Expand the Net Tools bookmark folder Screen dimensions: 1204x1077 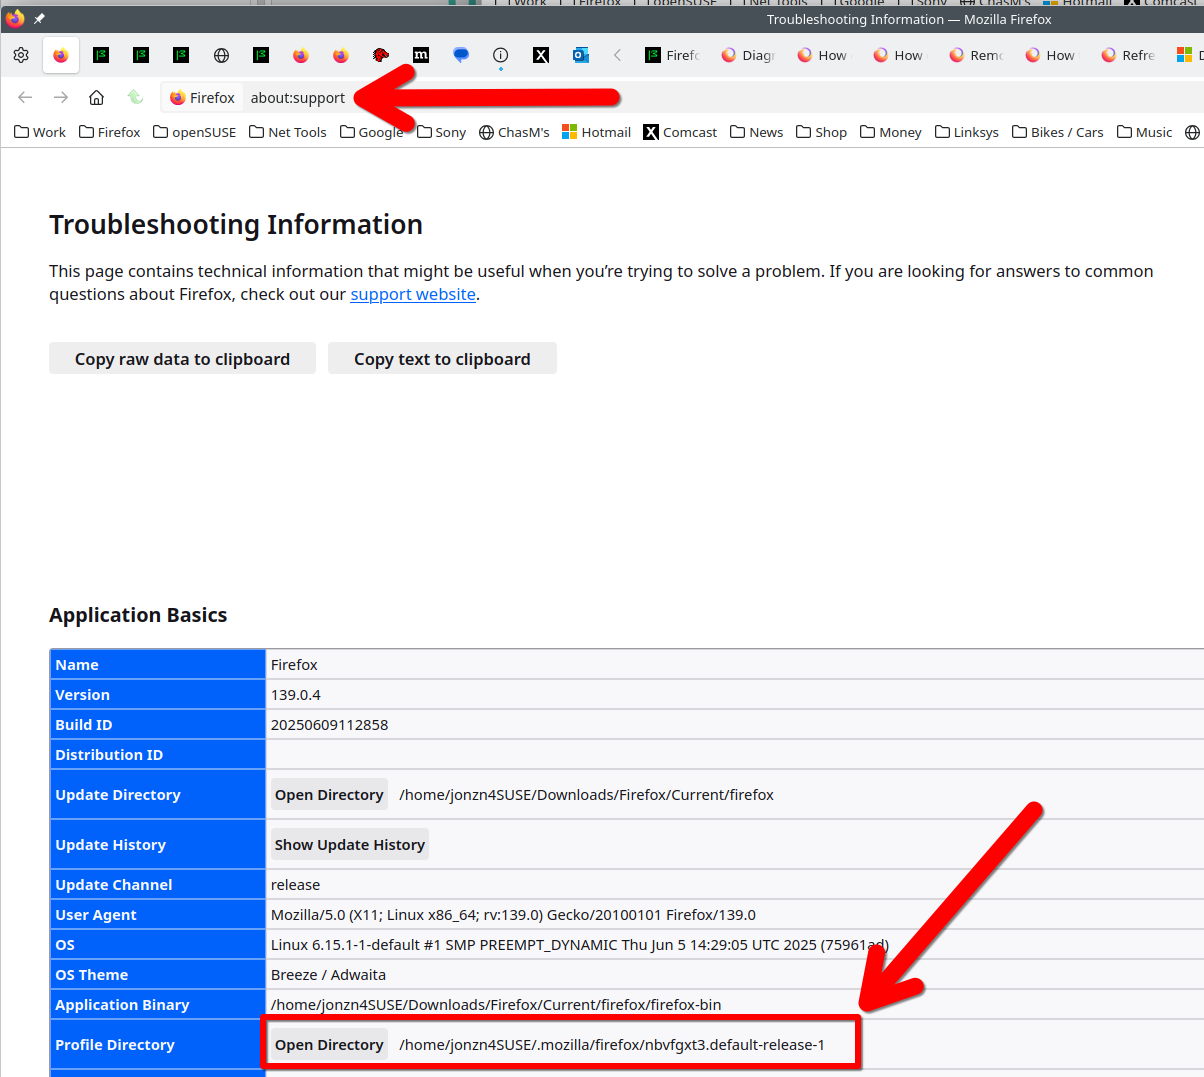coord(288,132)
